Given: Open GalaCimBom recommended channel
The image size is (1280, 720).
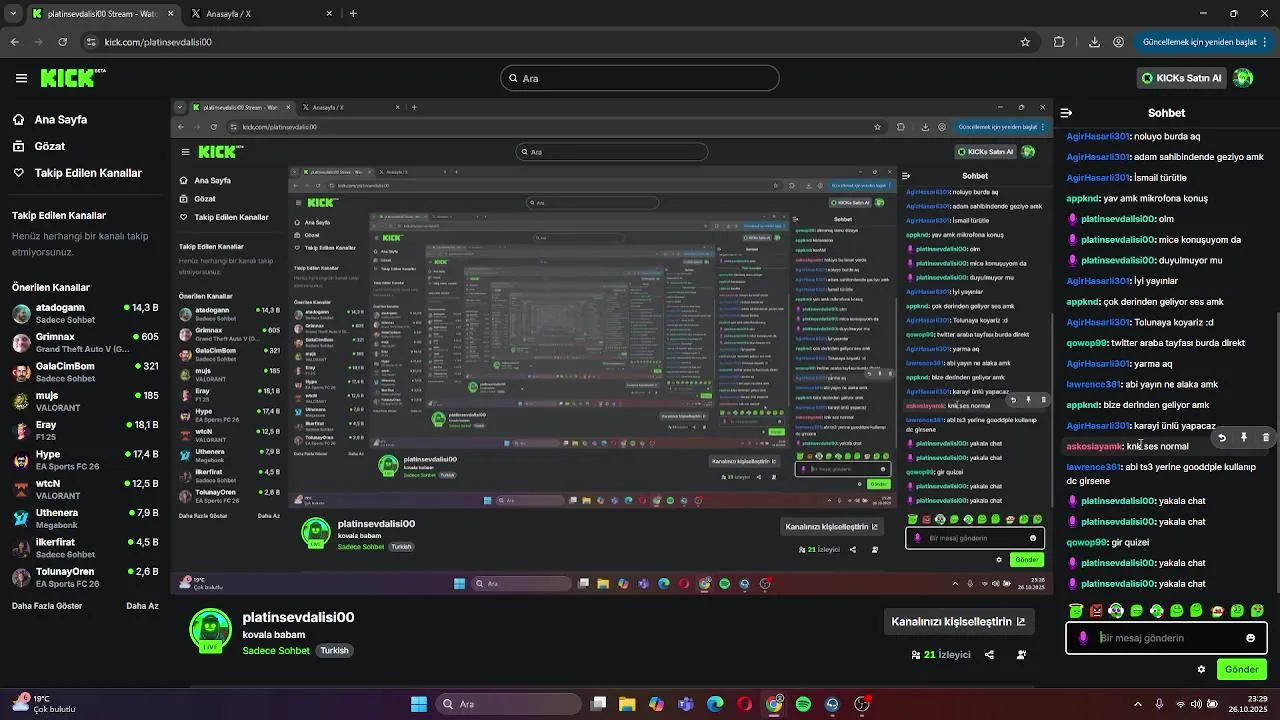Looking at the screenshot, I should click(84, 372).
